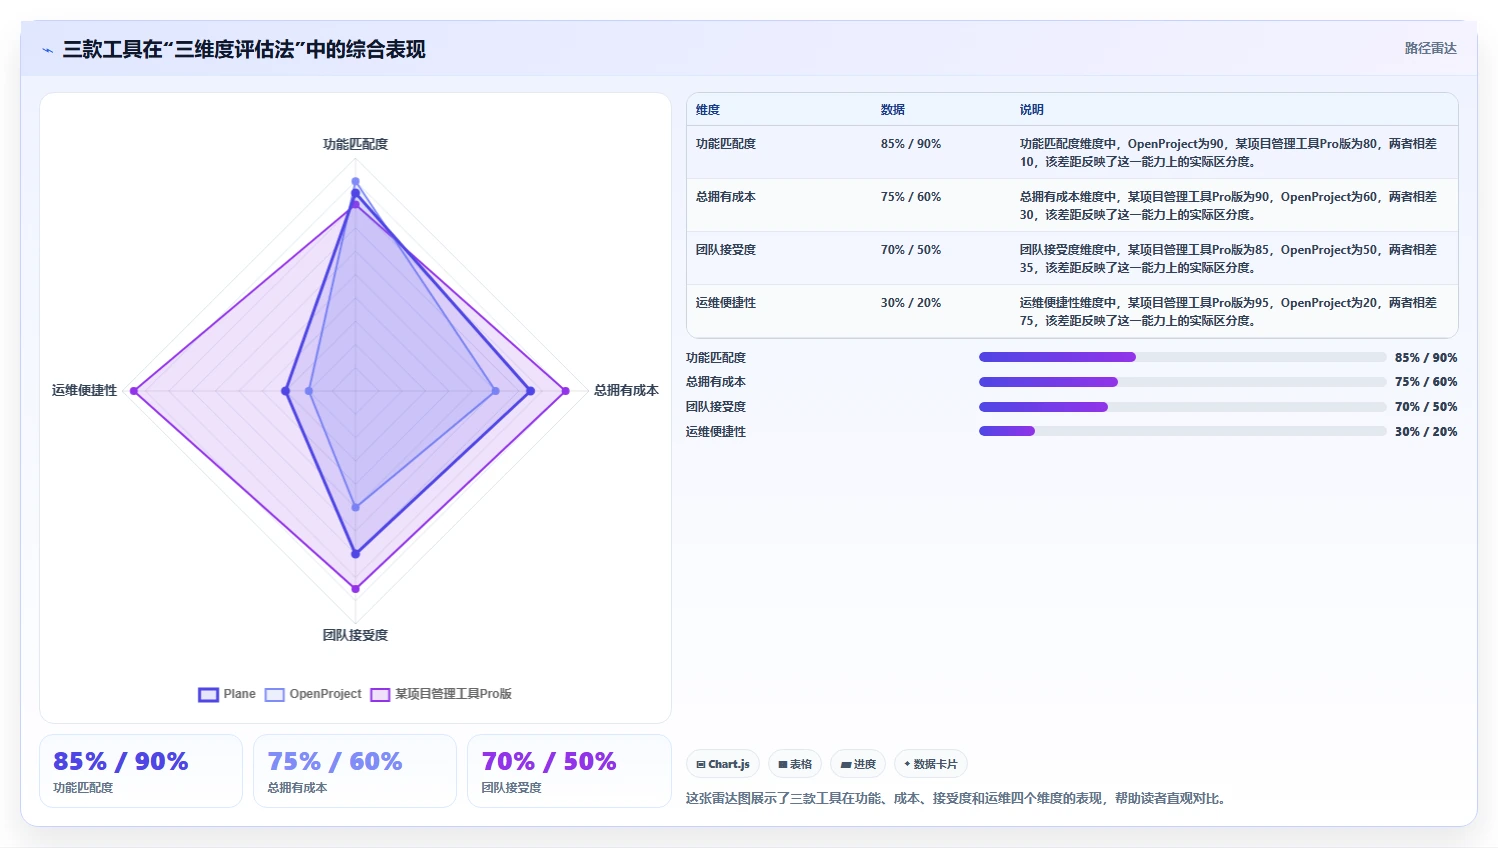
Task: Click the 路径雷达 label in the header
Action: [1430, 48]
